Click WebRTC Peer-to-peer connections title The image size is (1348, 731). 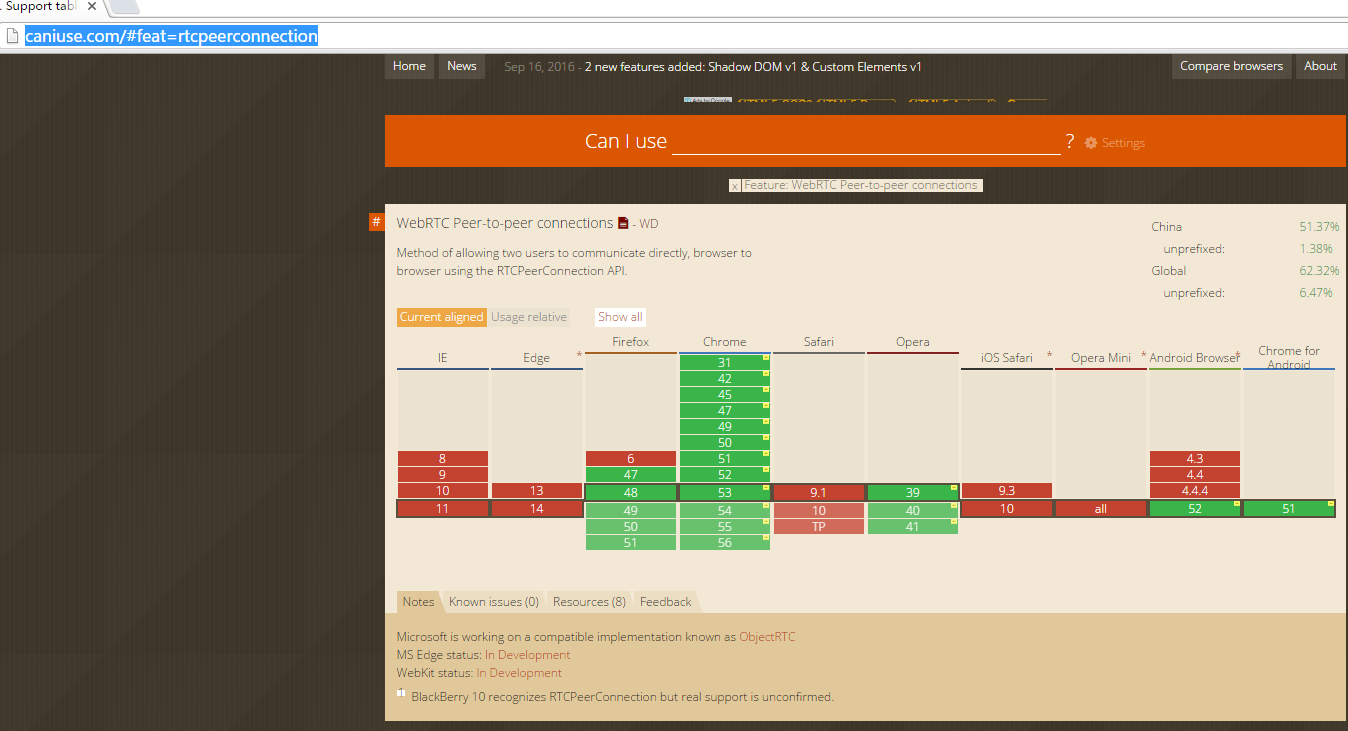[x=505, y=223]
